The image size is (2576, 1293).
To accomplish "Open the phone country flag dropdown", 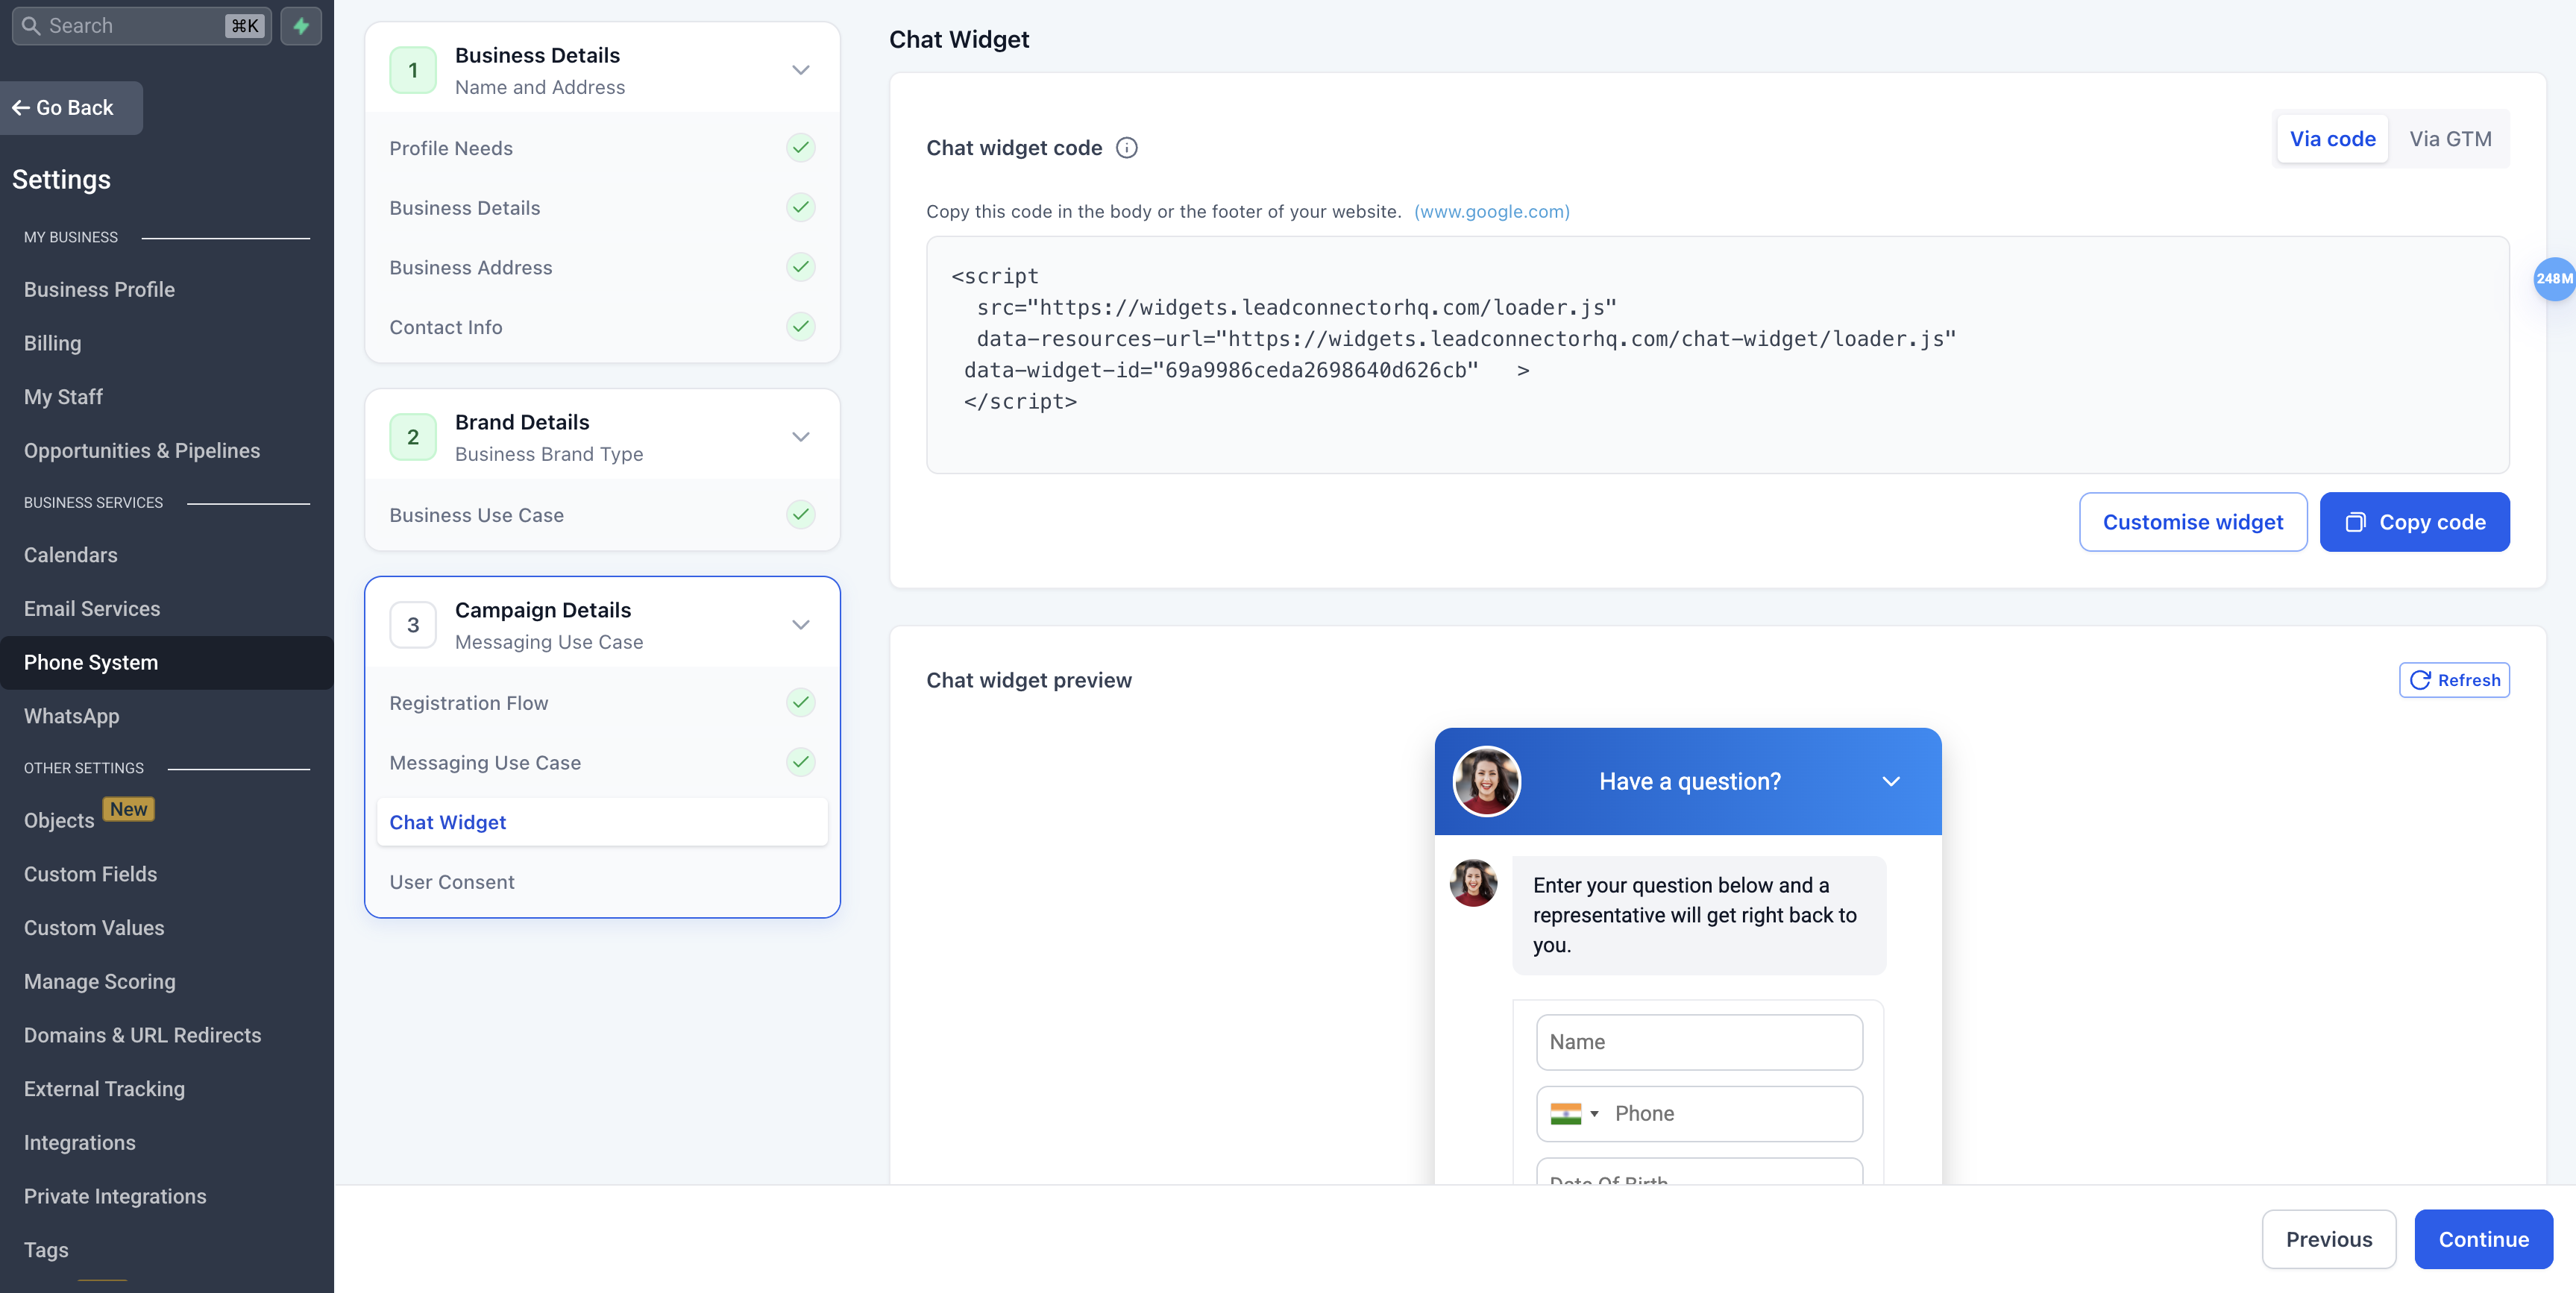I will (x=1574, y=1114).
